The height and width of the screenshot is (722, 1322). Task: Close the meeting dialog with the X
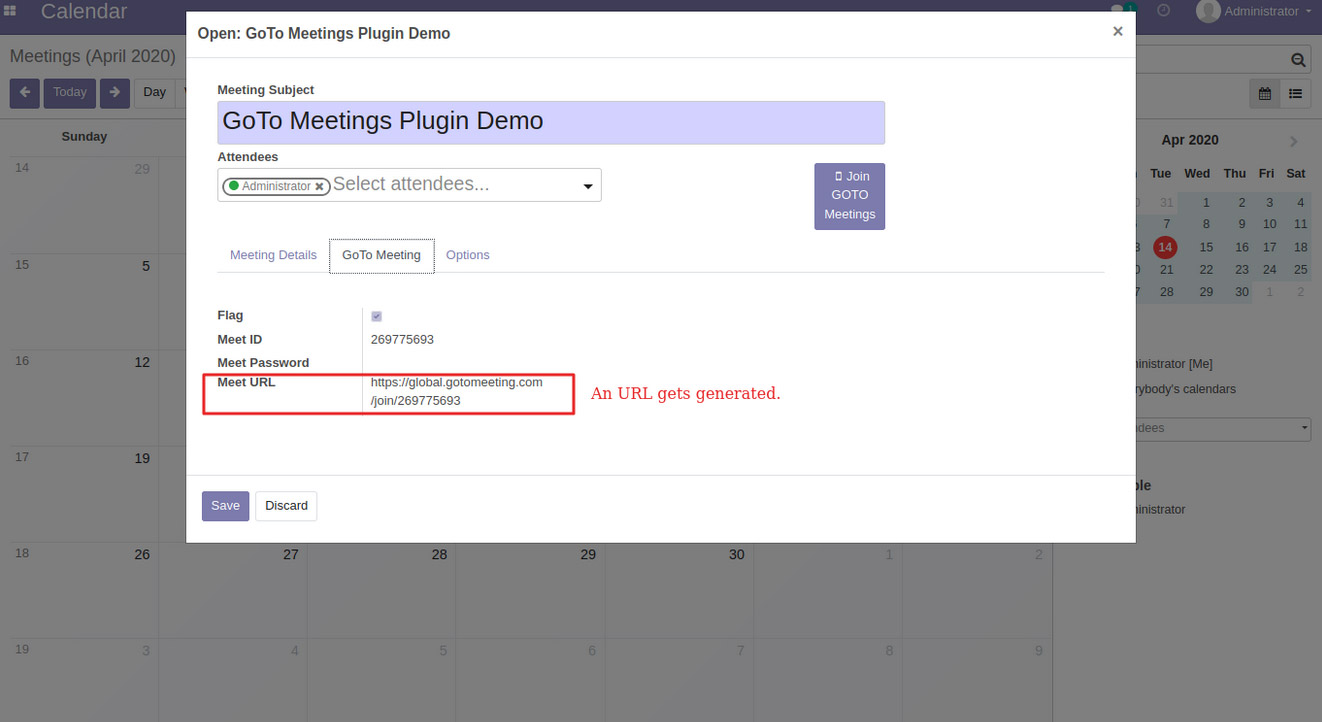tap(1117, 31)
